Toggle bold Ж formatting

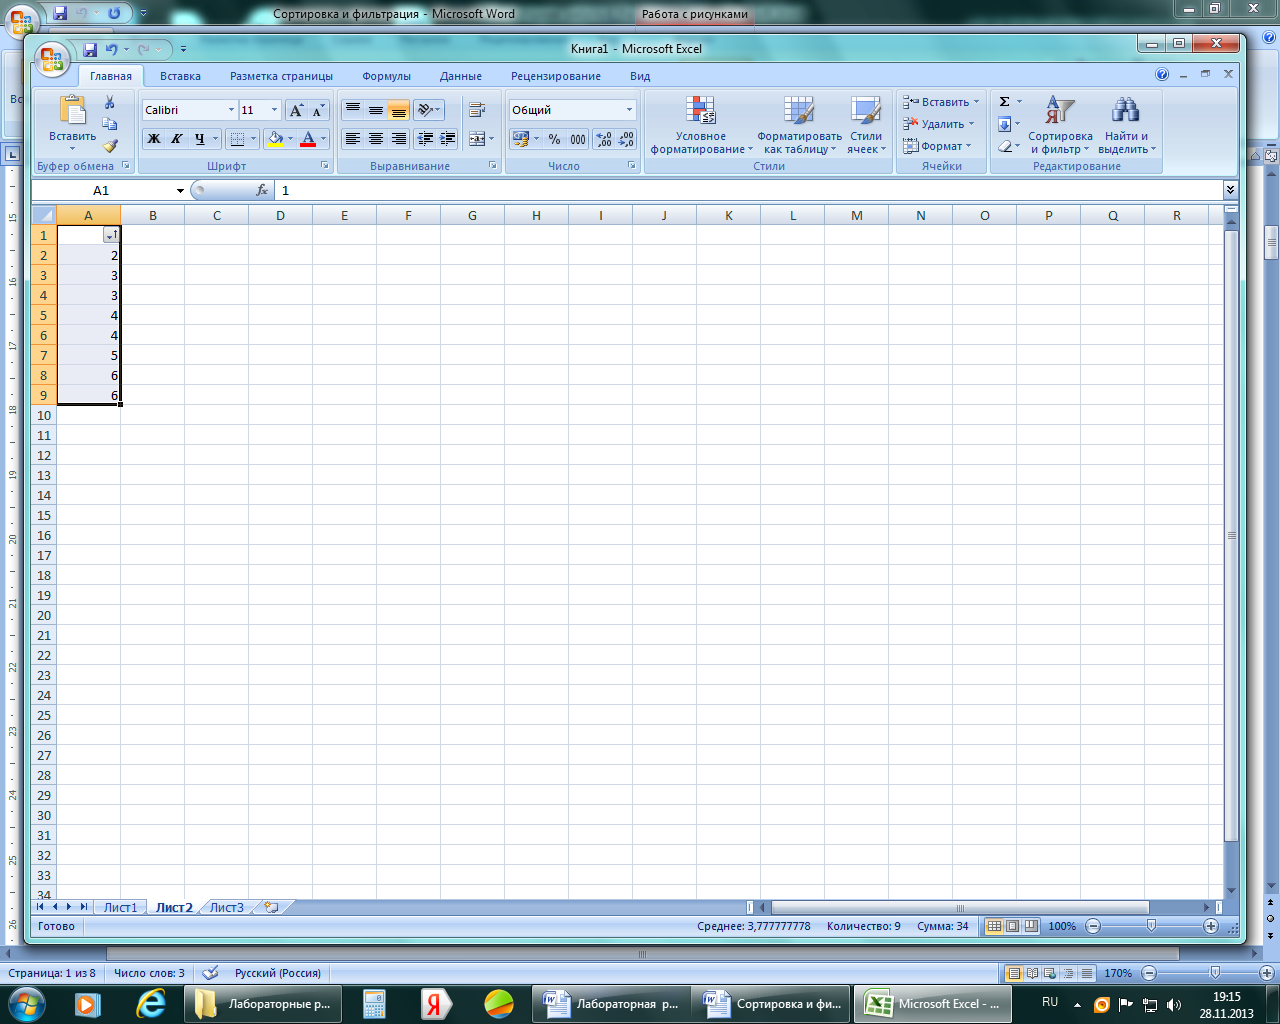click(x=154, y=139)
